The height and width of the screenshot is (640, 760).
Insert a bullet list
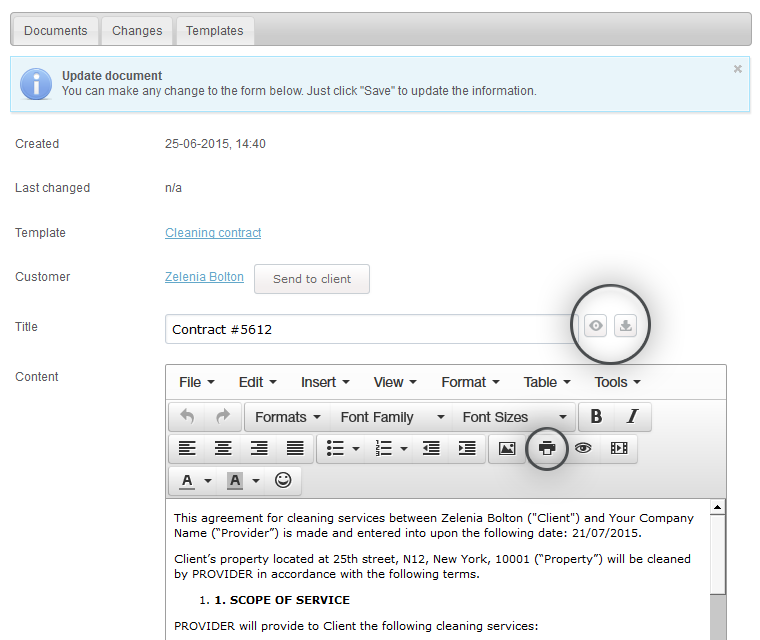tap(335, 448)
